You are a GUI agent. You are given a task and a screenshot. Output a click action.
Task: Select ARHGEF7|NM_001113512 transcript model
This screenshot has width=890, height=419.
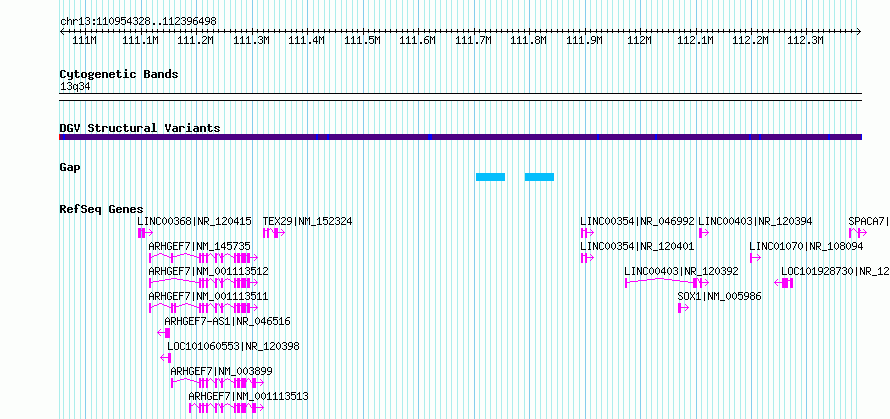(x=203, y=283)
